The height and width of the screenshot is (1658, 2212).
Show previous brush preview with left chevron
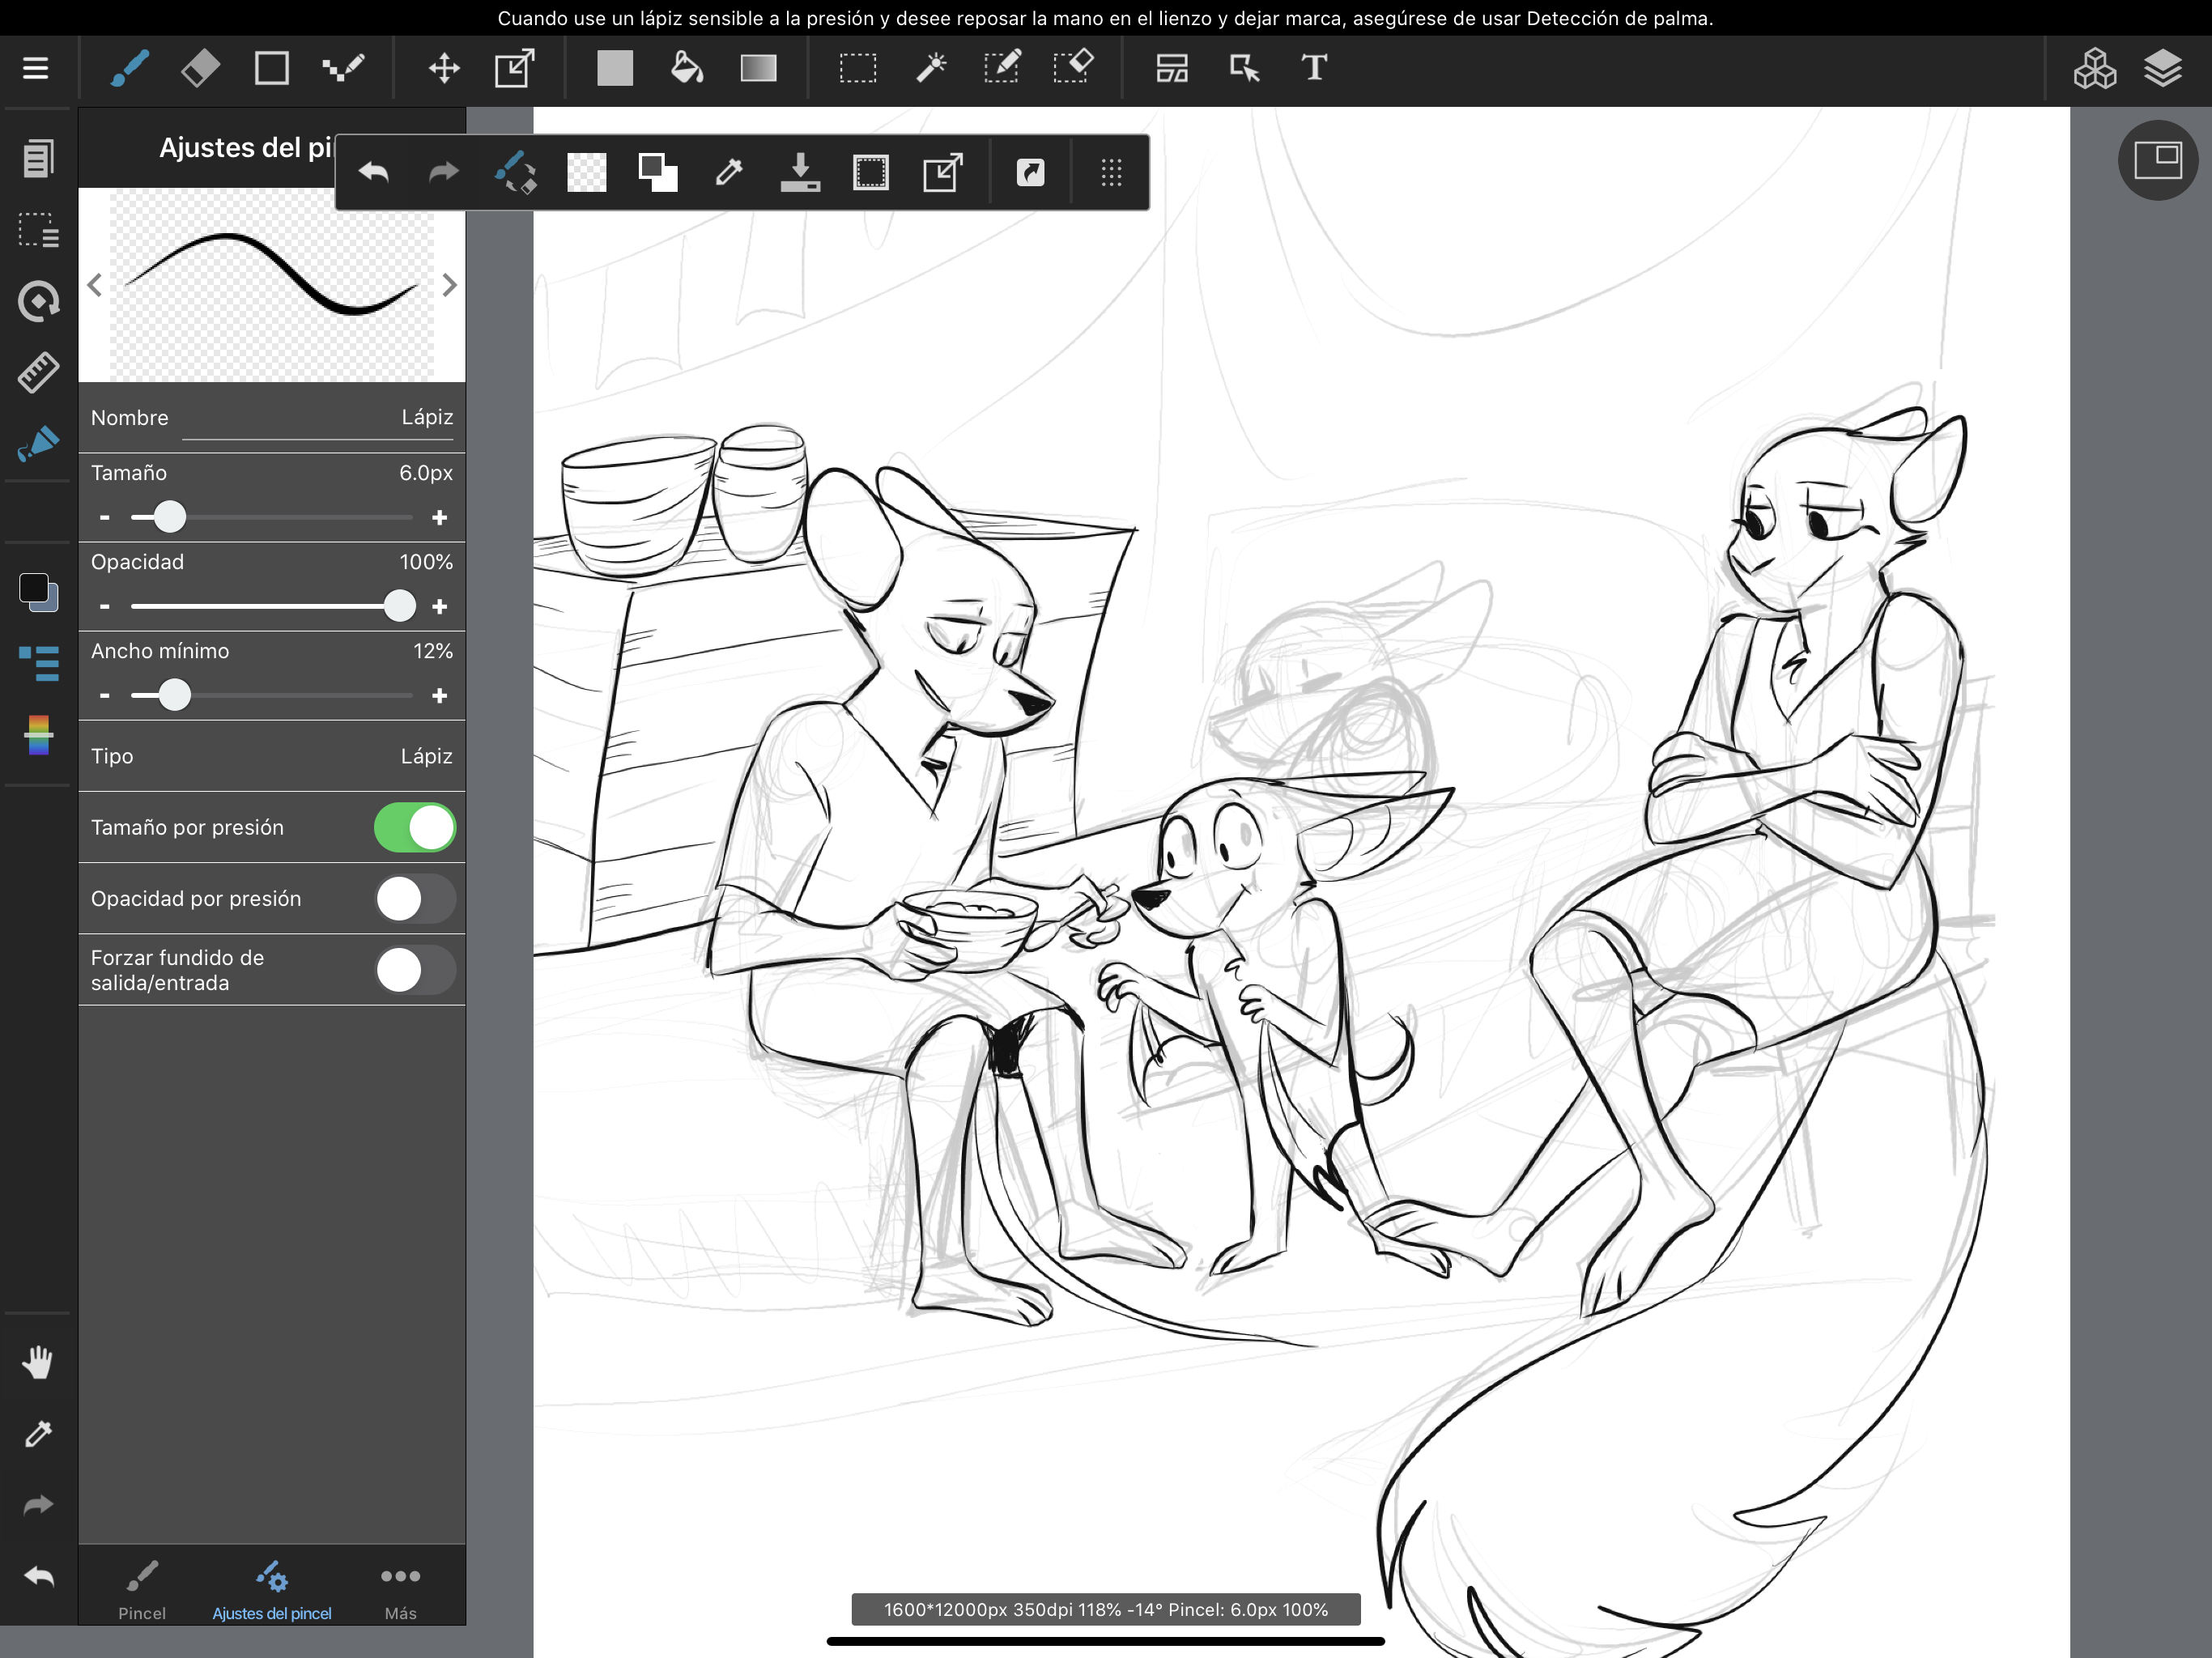[x=95, y=286]
